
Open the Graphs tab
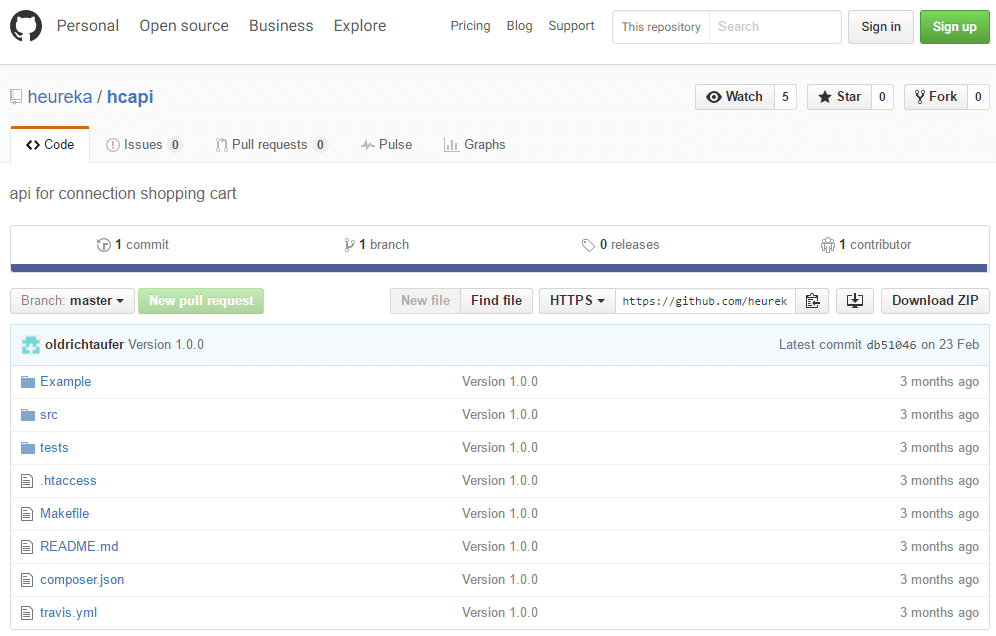tap(474, 145)
